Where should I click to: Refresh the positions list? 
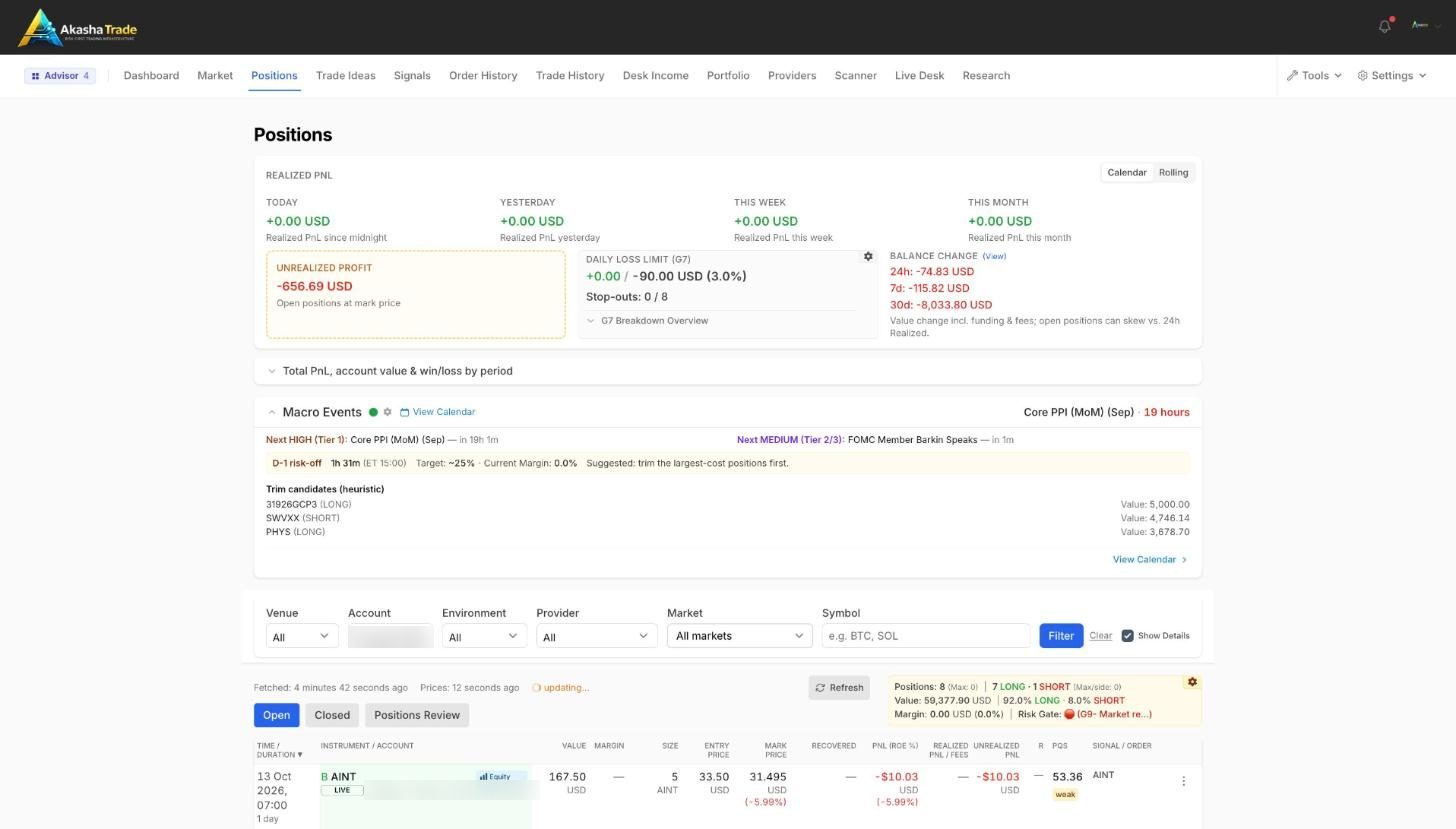[x=839, y=688]
